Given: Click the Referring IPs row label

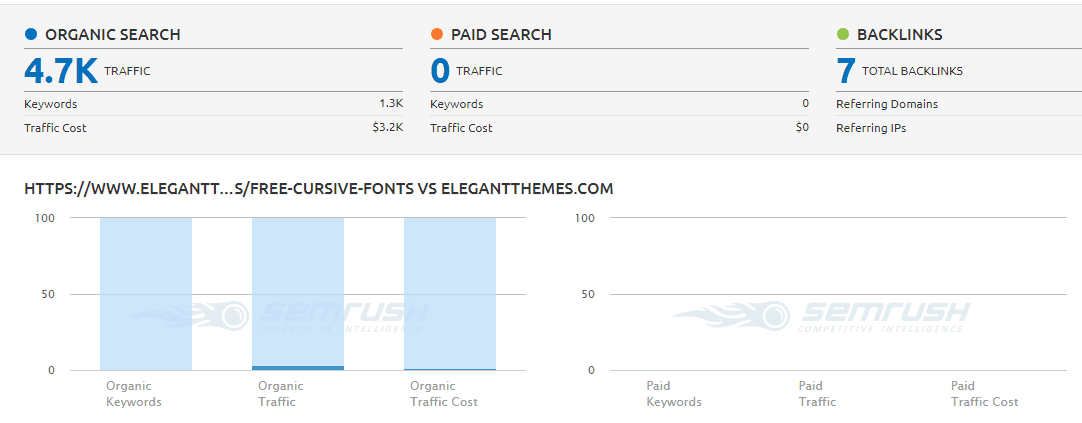Looking at the screenshot, I should point(871,128).
